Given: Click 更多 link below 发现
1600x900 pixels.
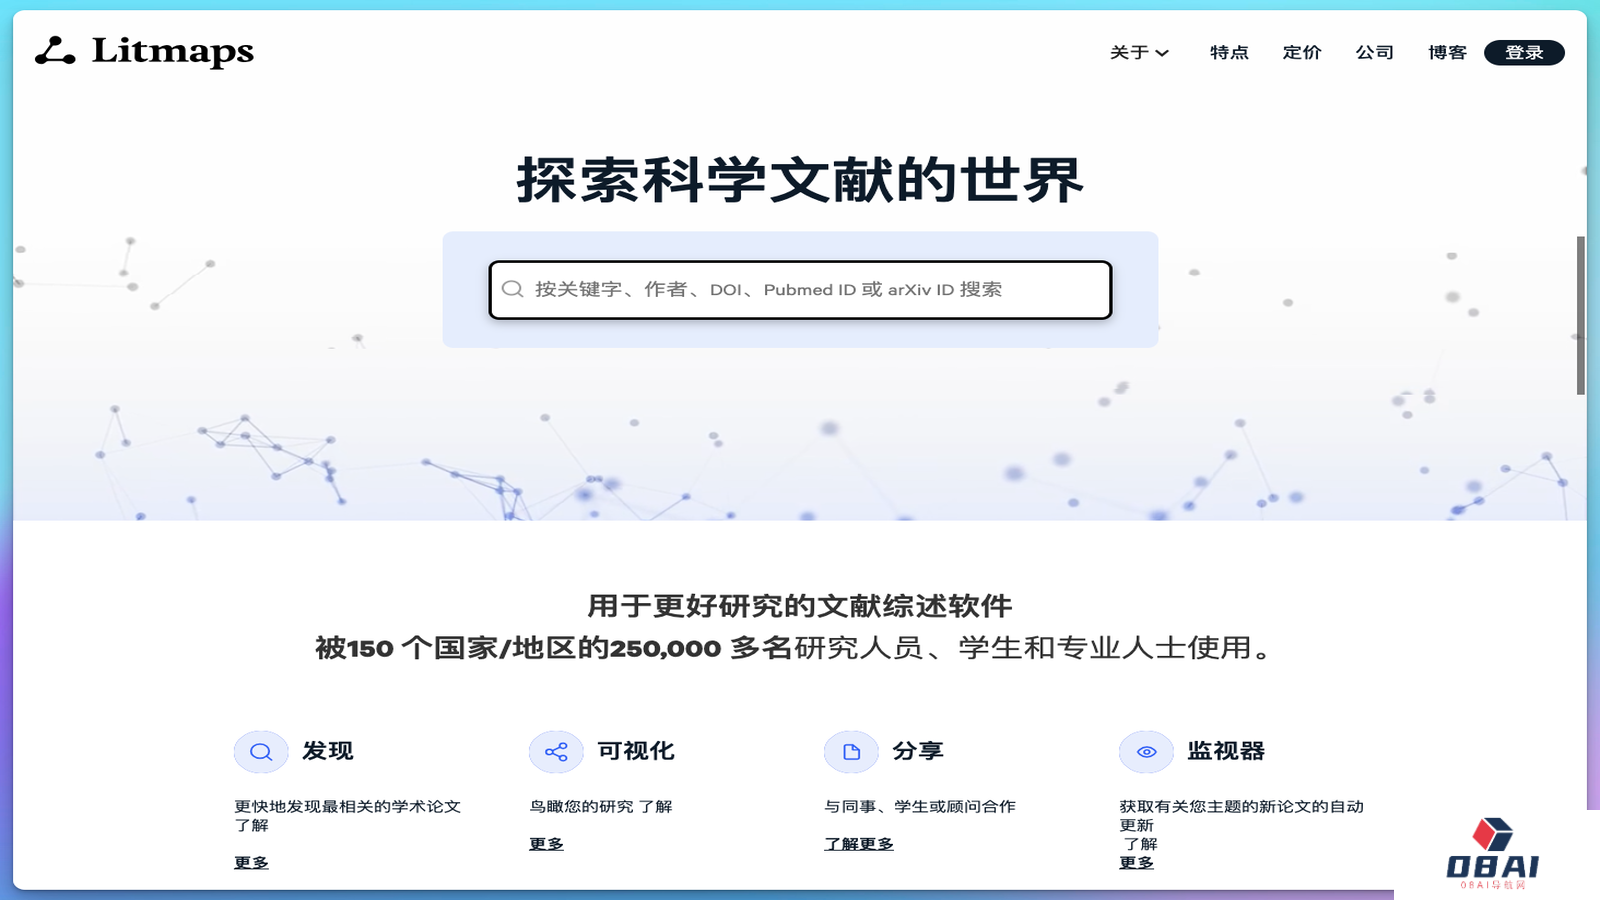Looking at the screenshot, I should pyautogui.click(x=250, y=862).
